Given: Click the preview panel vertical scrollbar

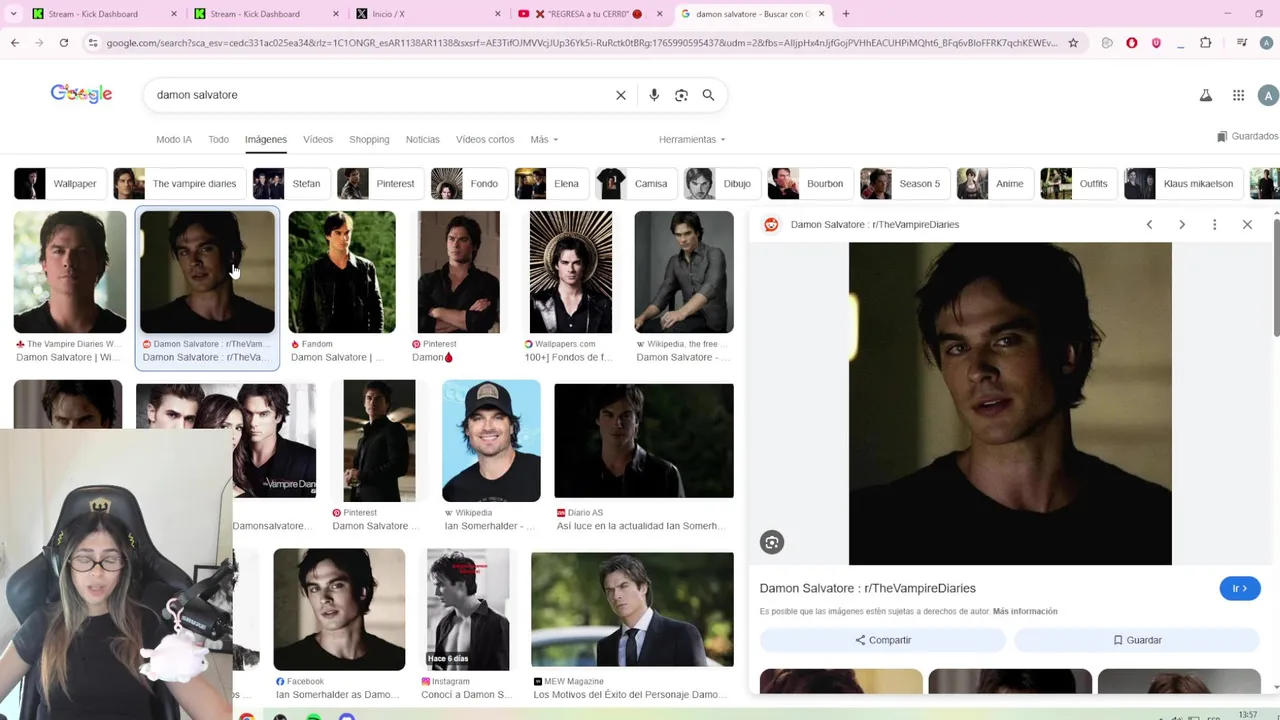Looking at the screenshot, I should click(1275, 277).
